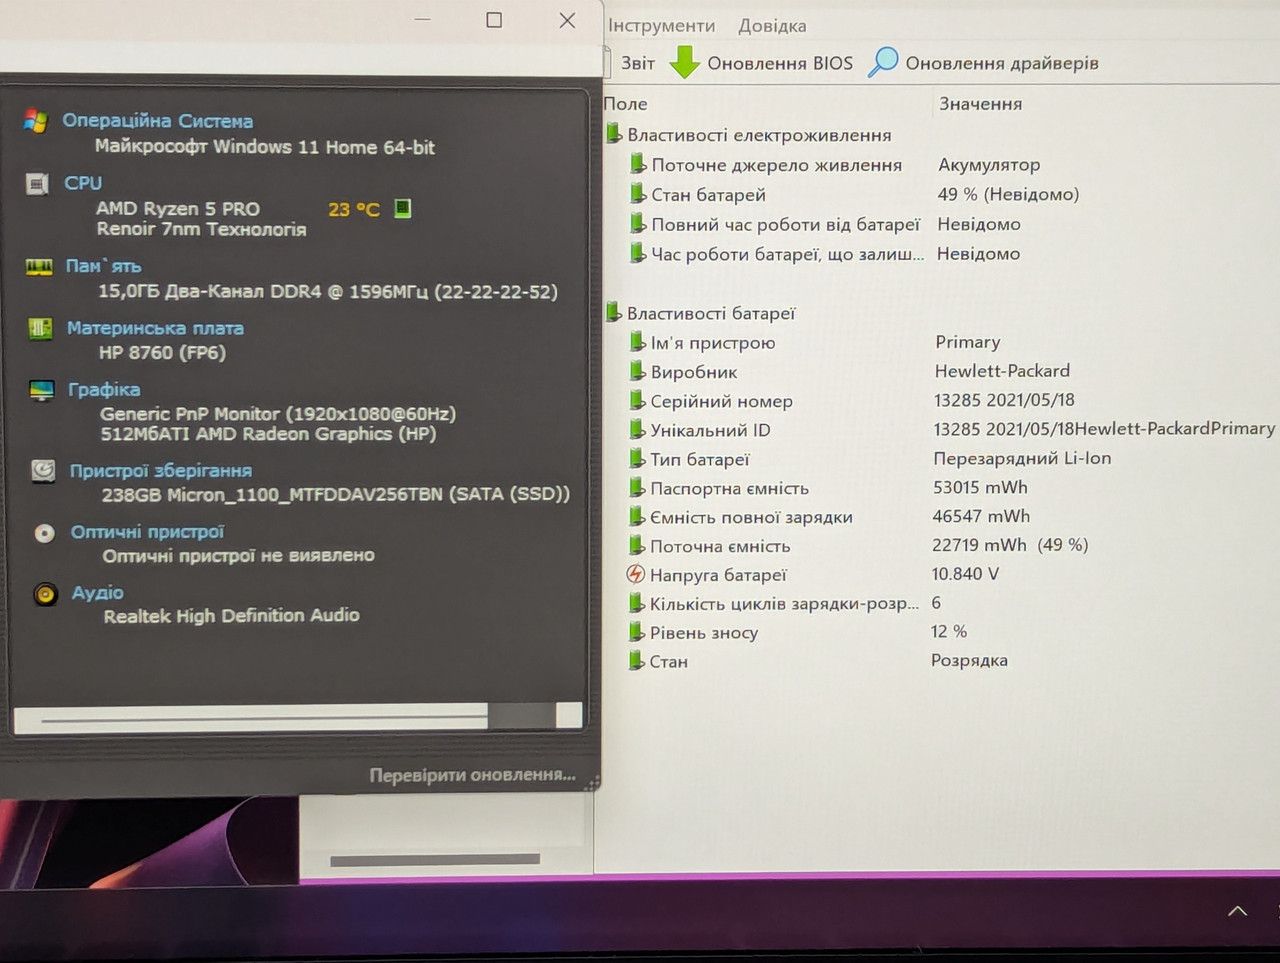Show hidden icons in the taskbar tray

(1237, 911)
